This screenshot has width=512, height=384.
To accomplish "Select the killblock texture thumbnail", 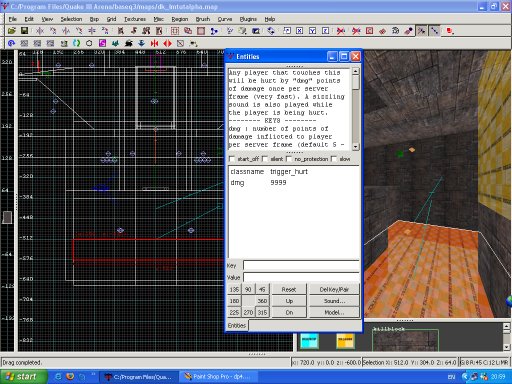I will 405,339.
